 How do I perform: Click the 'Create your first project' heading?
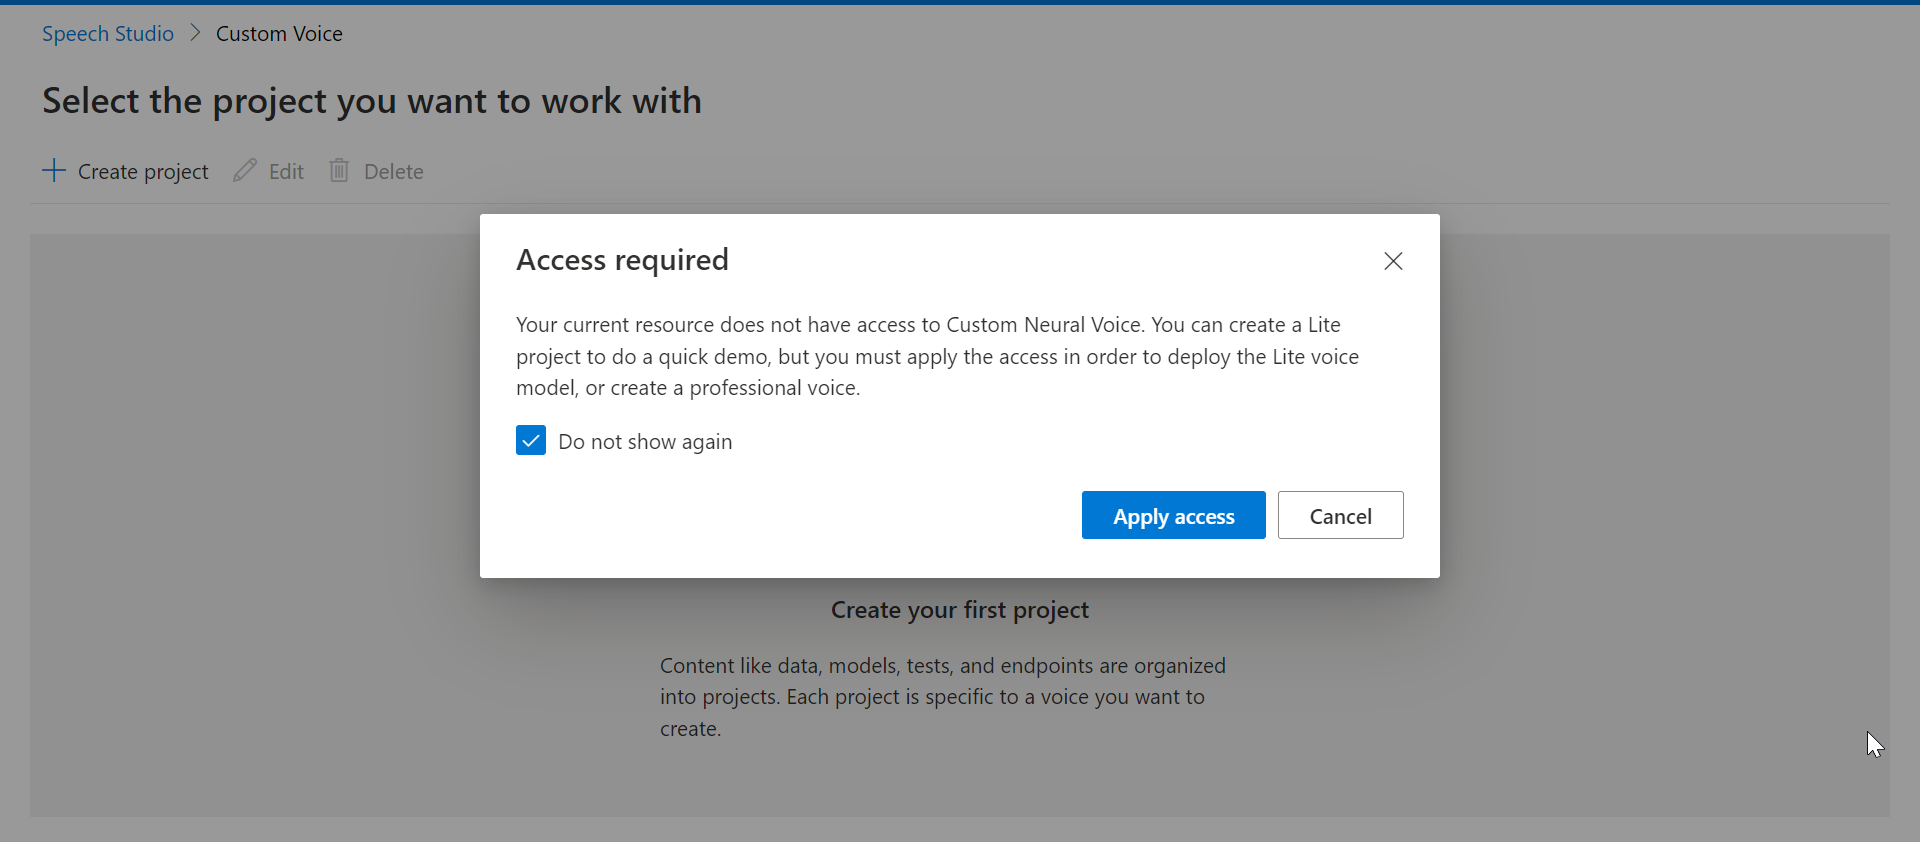click(960, 610)
